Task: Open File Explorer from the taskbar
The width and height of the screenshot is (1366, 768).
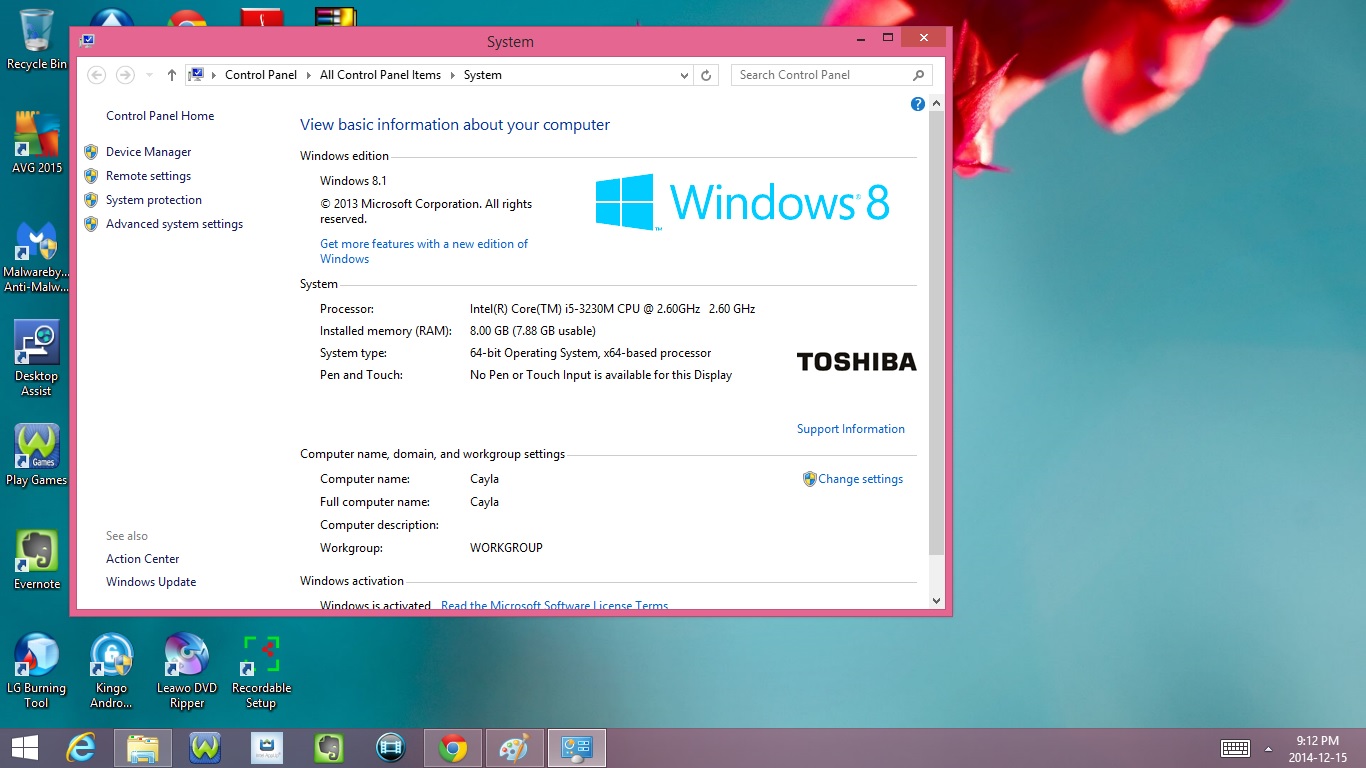Action: [x=143, y=748]
